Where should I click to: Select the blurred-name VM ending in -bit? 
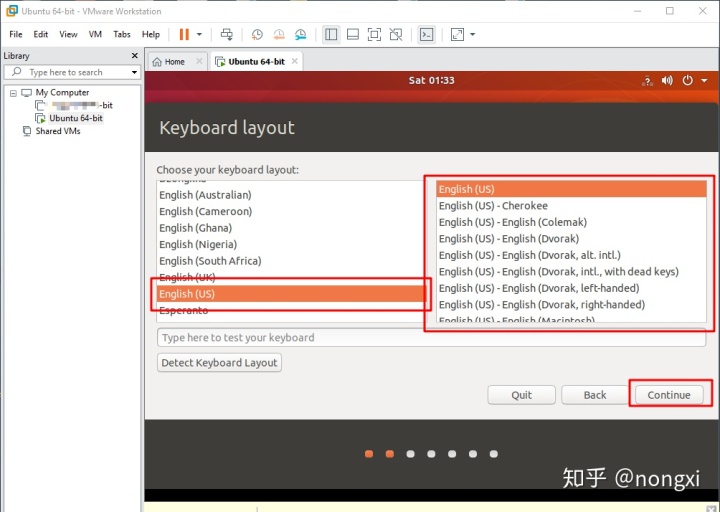(x=81, y=105)
